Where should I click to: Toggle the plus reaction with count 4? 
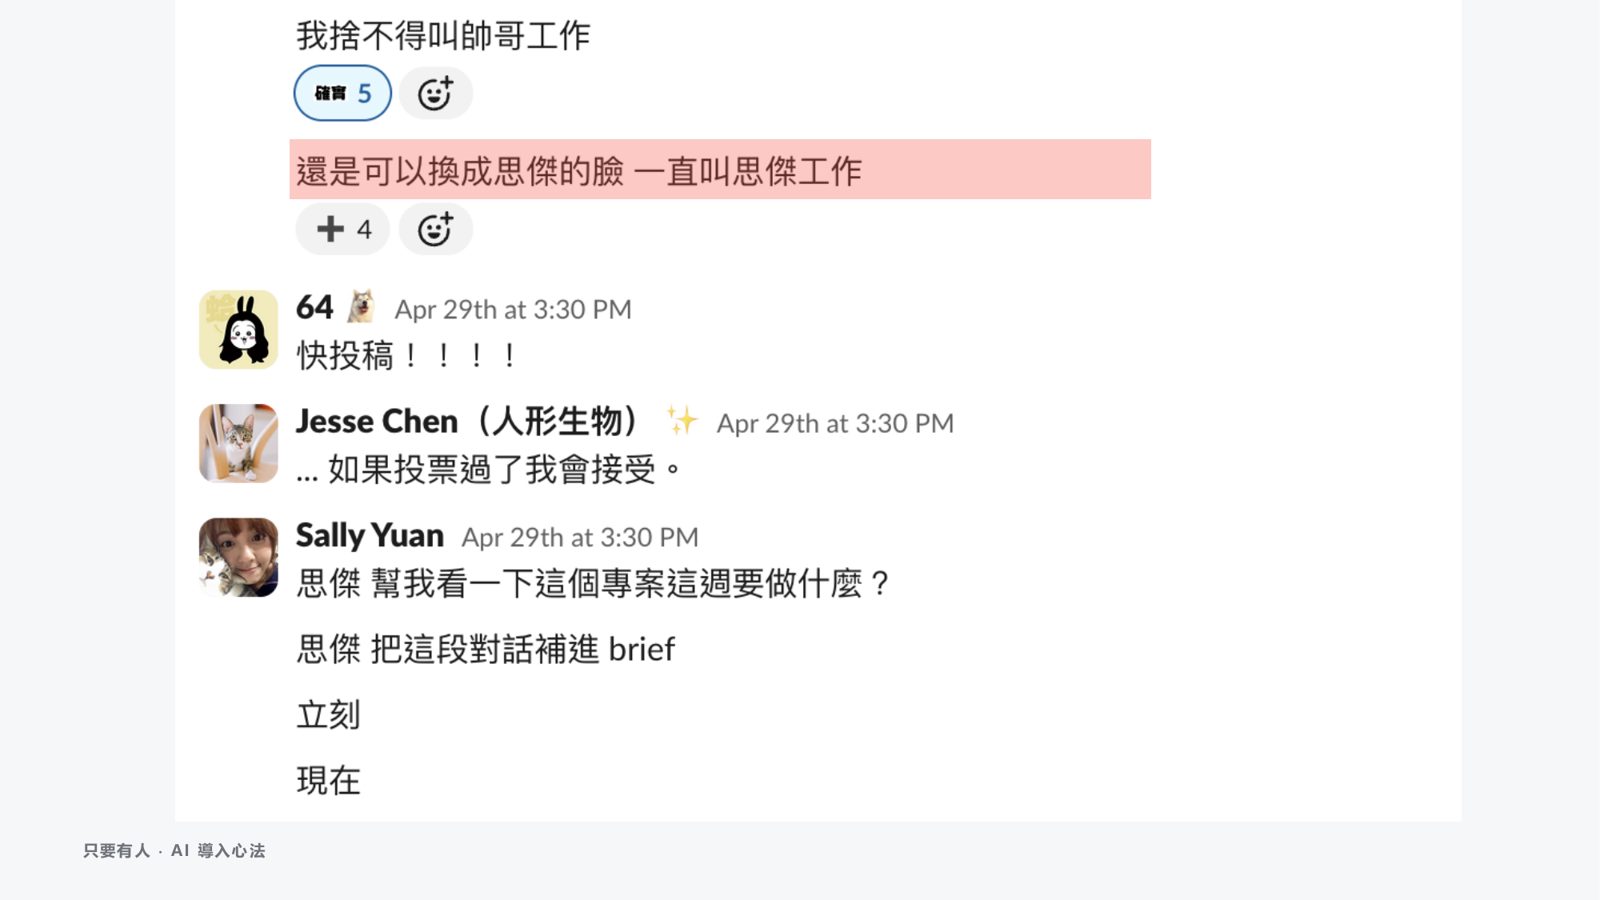tap(342, 229)
